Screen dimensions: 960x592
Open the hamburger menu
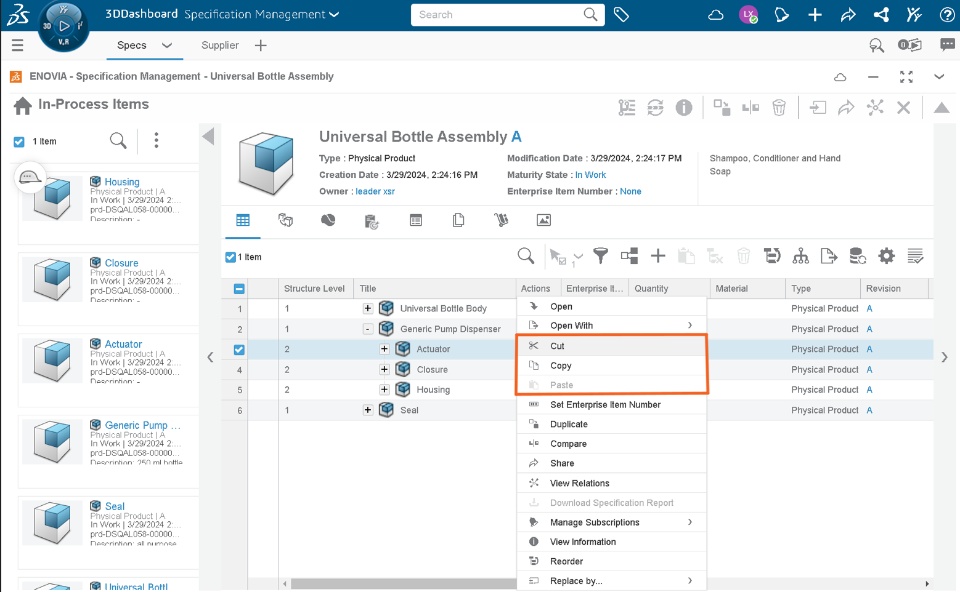tap(17, 45)
